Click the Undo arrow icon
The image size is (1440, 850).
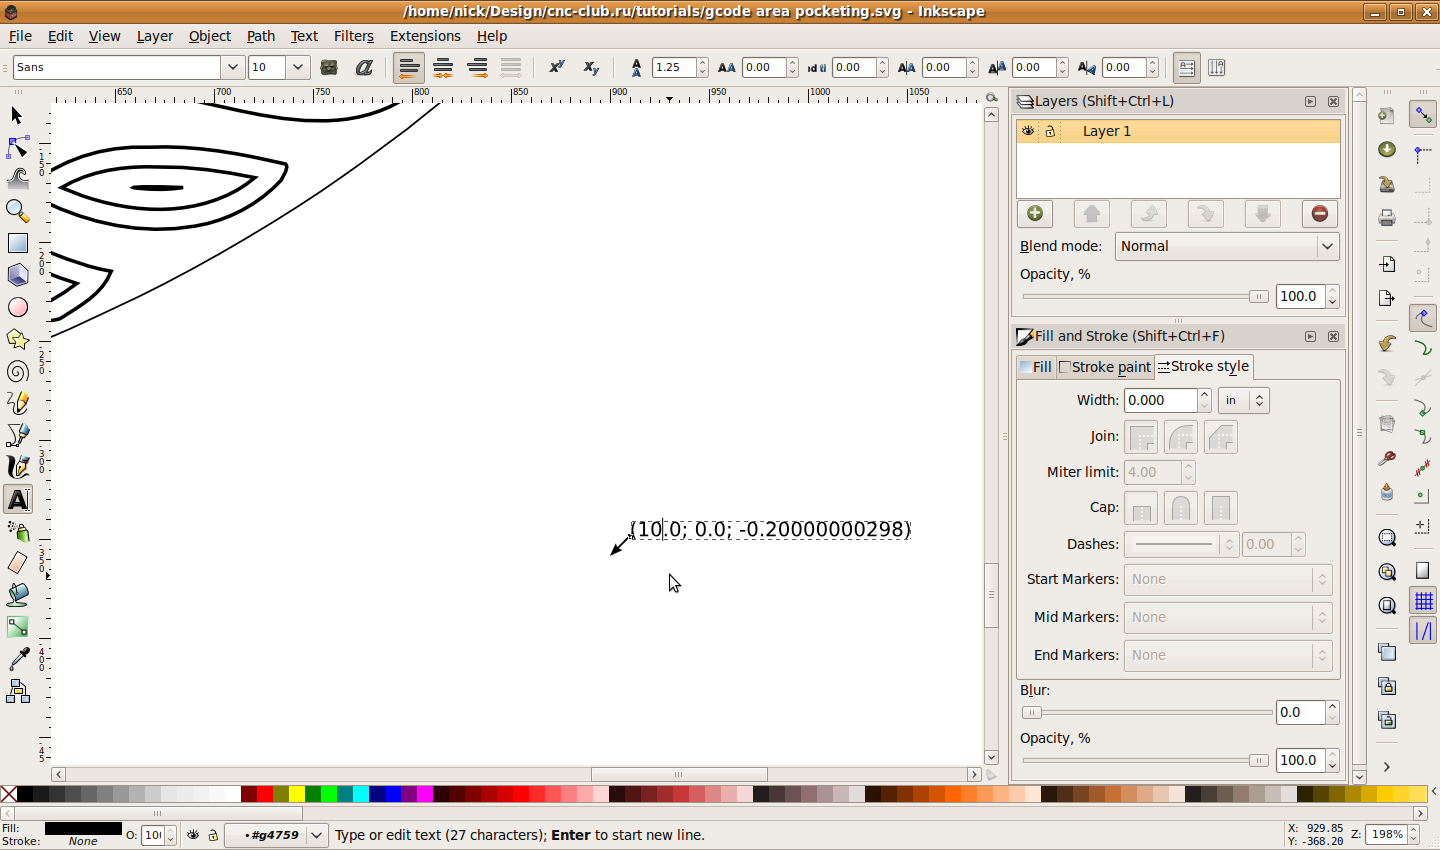point(1387,344)
